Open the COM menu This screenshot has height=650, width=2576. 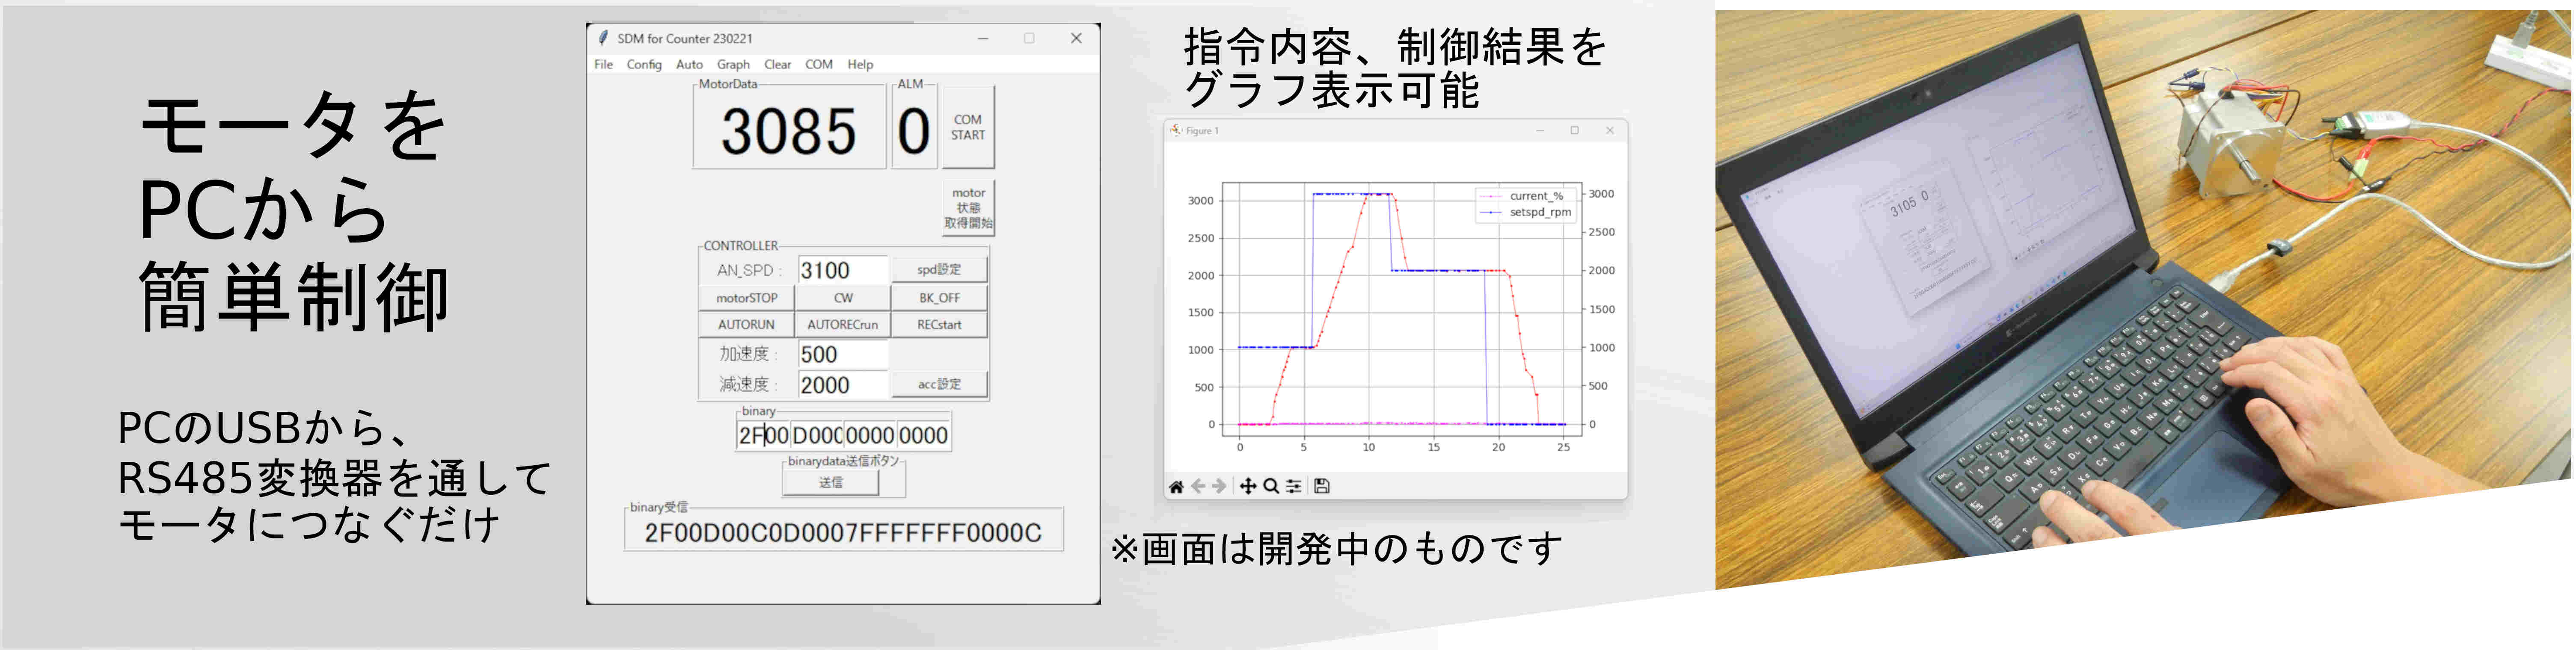[x=819, y=64]
